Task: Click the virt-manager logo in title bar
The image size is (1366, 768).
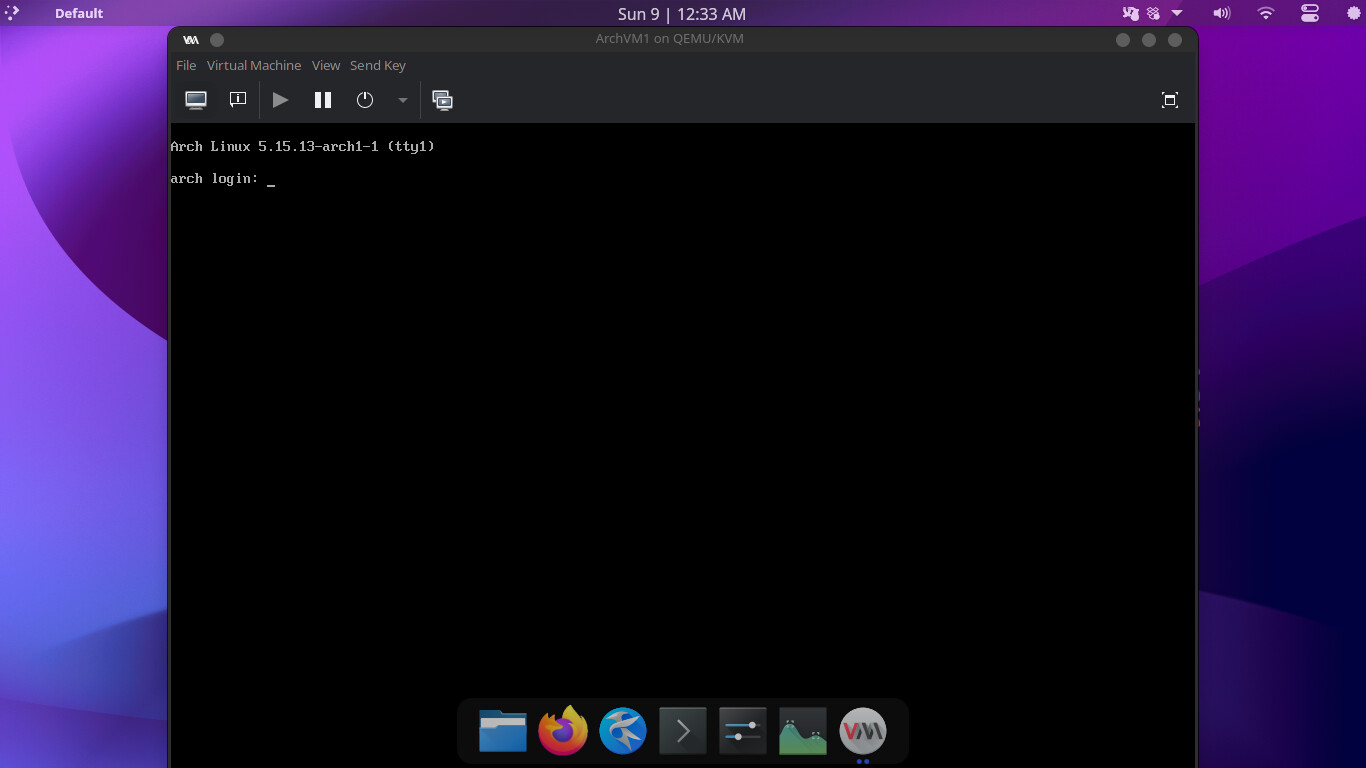Action: pyautogui.click(x=191, y=40)
